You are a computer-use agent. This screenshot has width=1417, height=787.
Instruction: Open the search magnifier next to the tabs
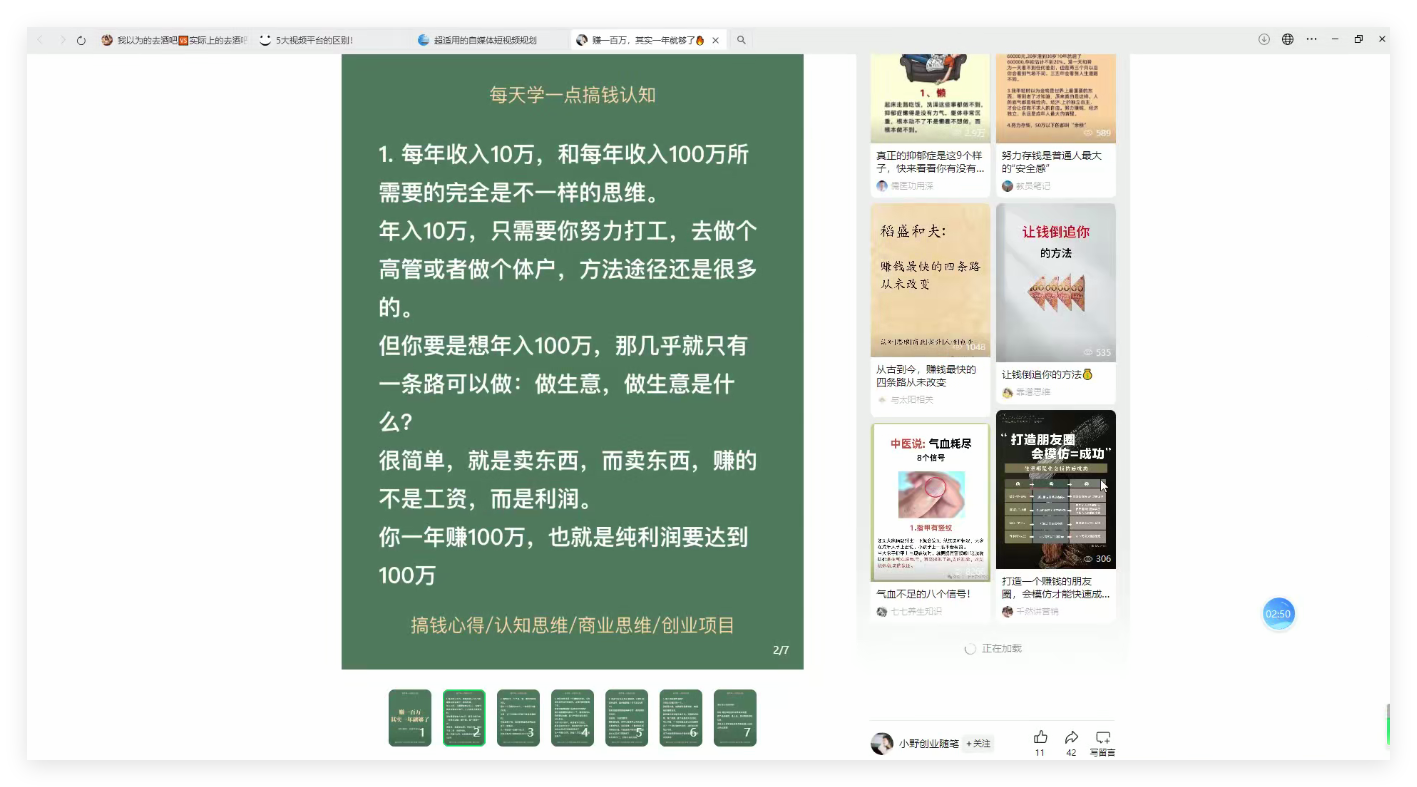click(741, 40)
